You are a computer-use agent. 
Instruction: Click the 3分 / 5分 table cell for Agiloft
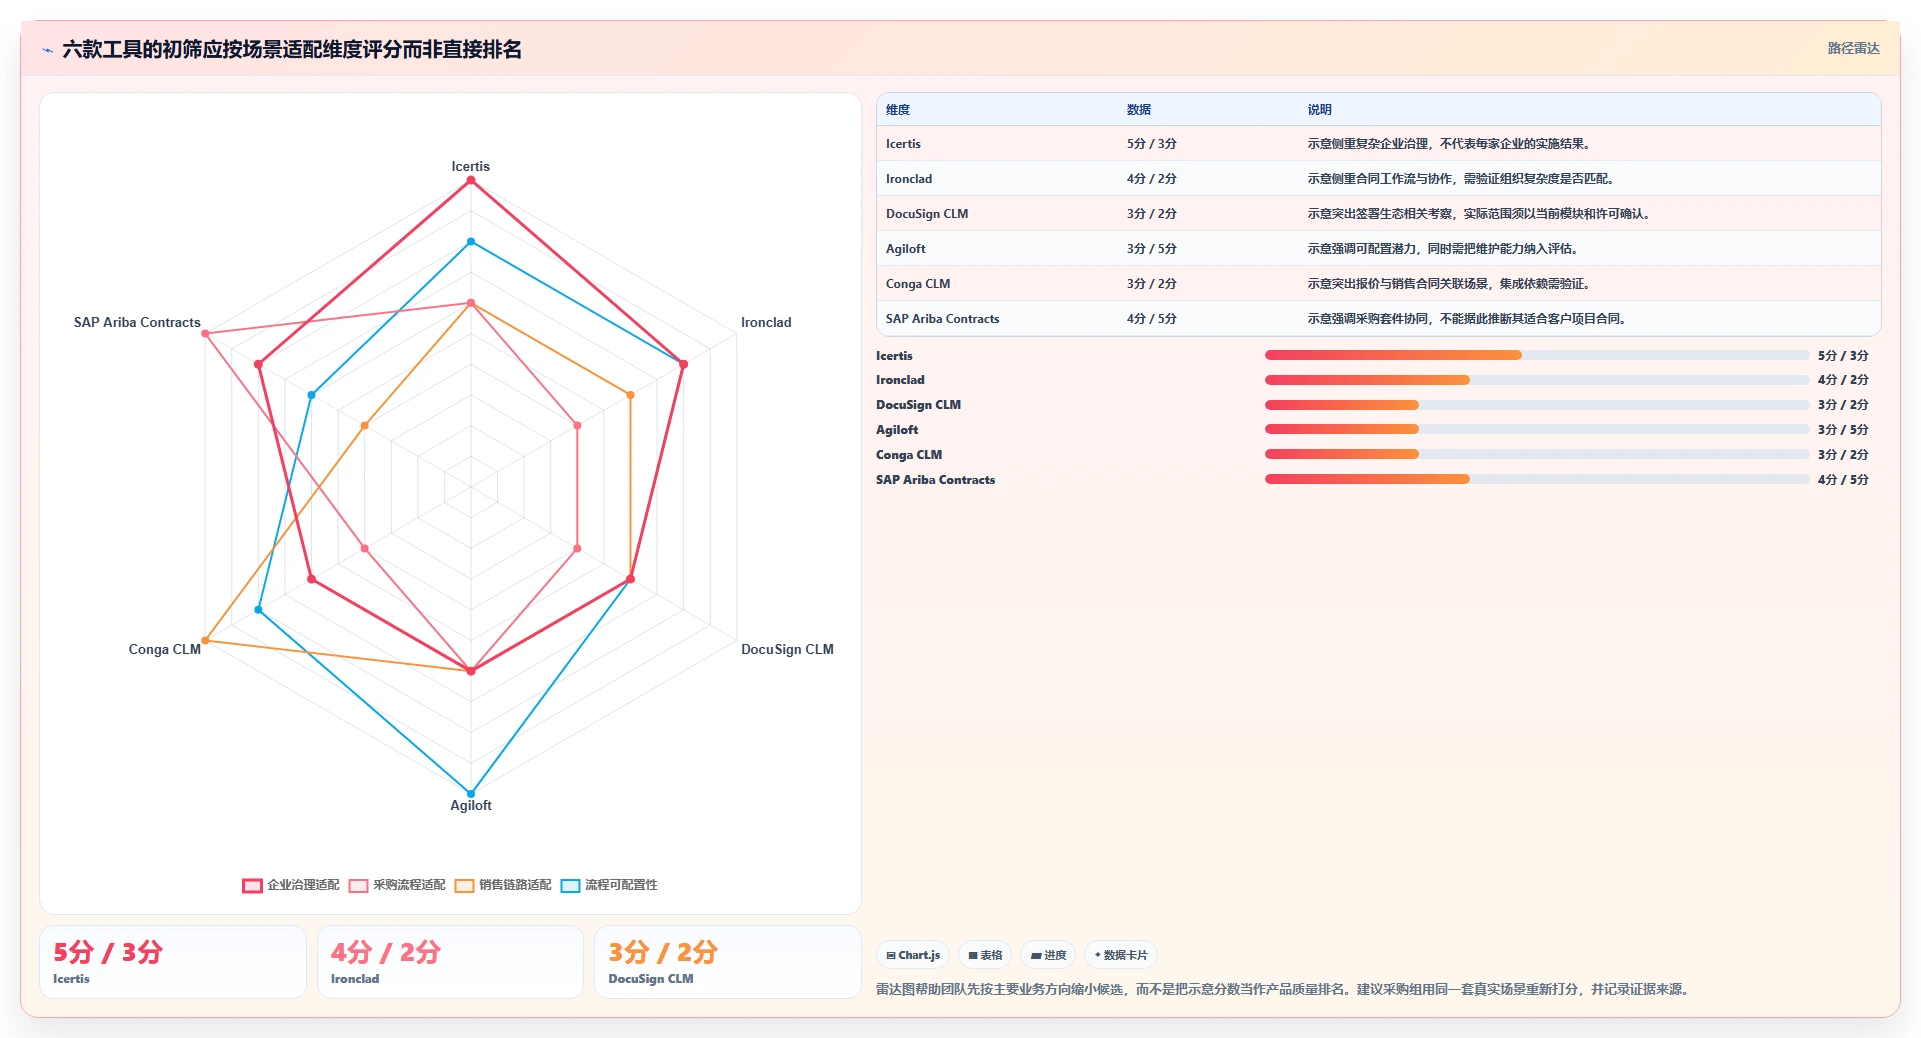coord(1152,249)
